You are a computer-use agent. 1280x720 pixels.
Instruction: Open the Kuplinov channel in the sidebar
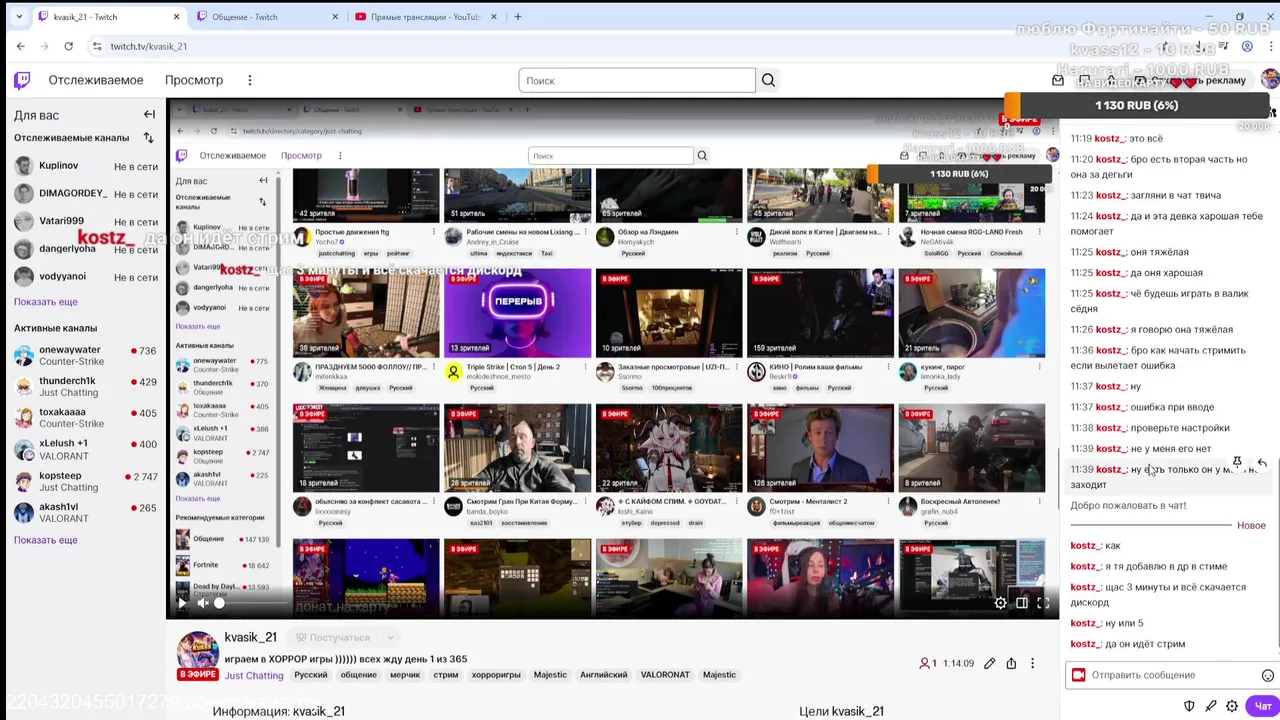click(86, 166)
